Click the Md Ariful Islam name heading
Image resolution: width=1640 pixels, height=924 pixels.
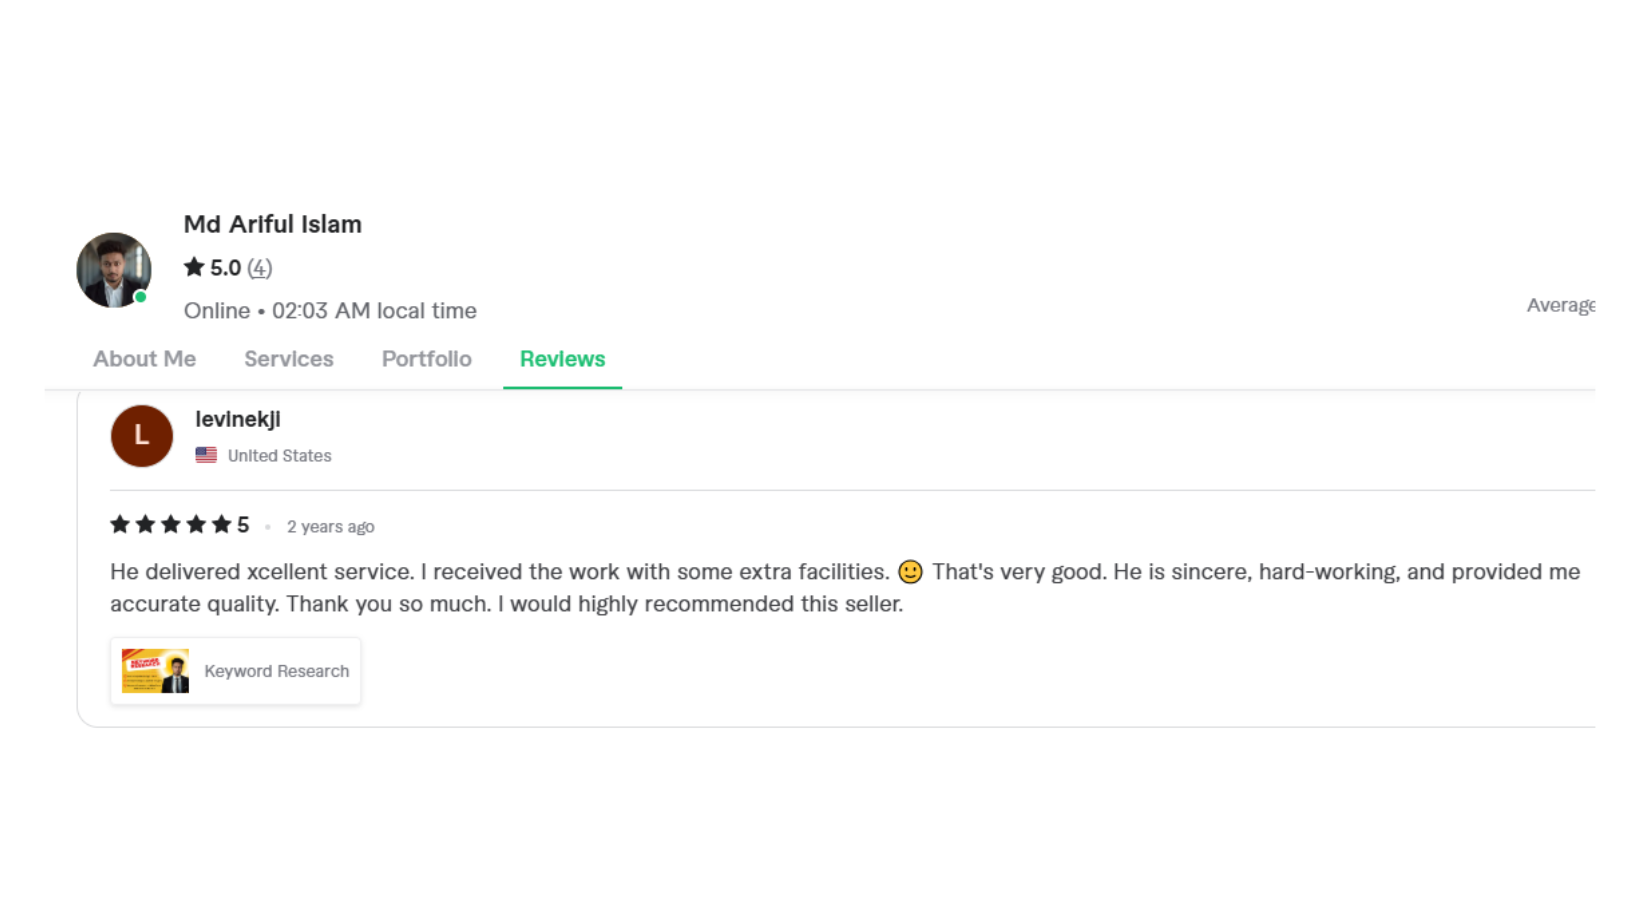(x=272, y=224)
